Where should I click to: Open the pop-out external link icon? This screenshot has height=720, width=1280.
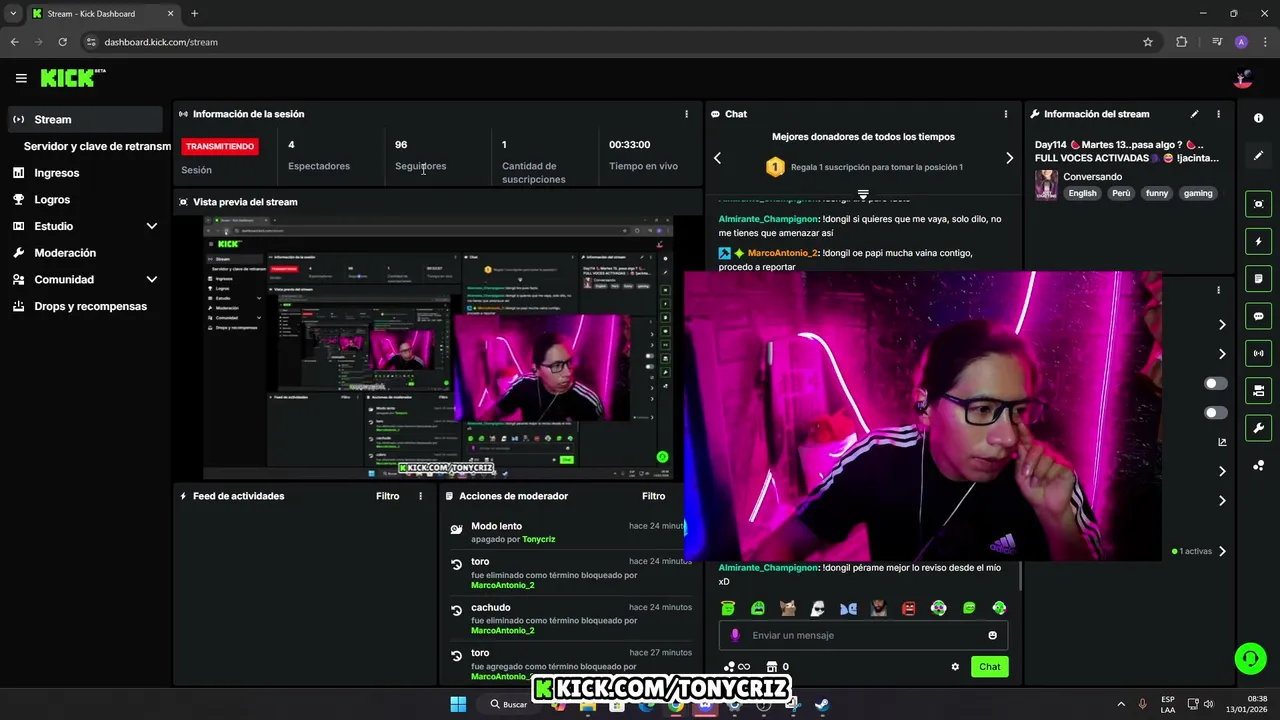tap(1222, 442)
